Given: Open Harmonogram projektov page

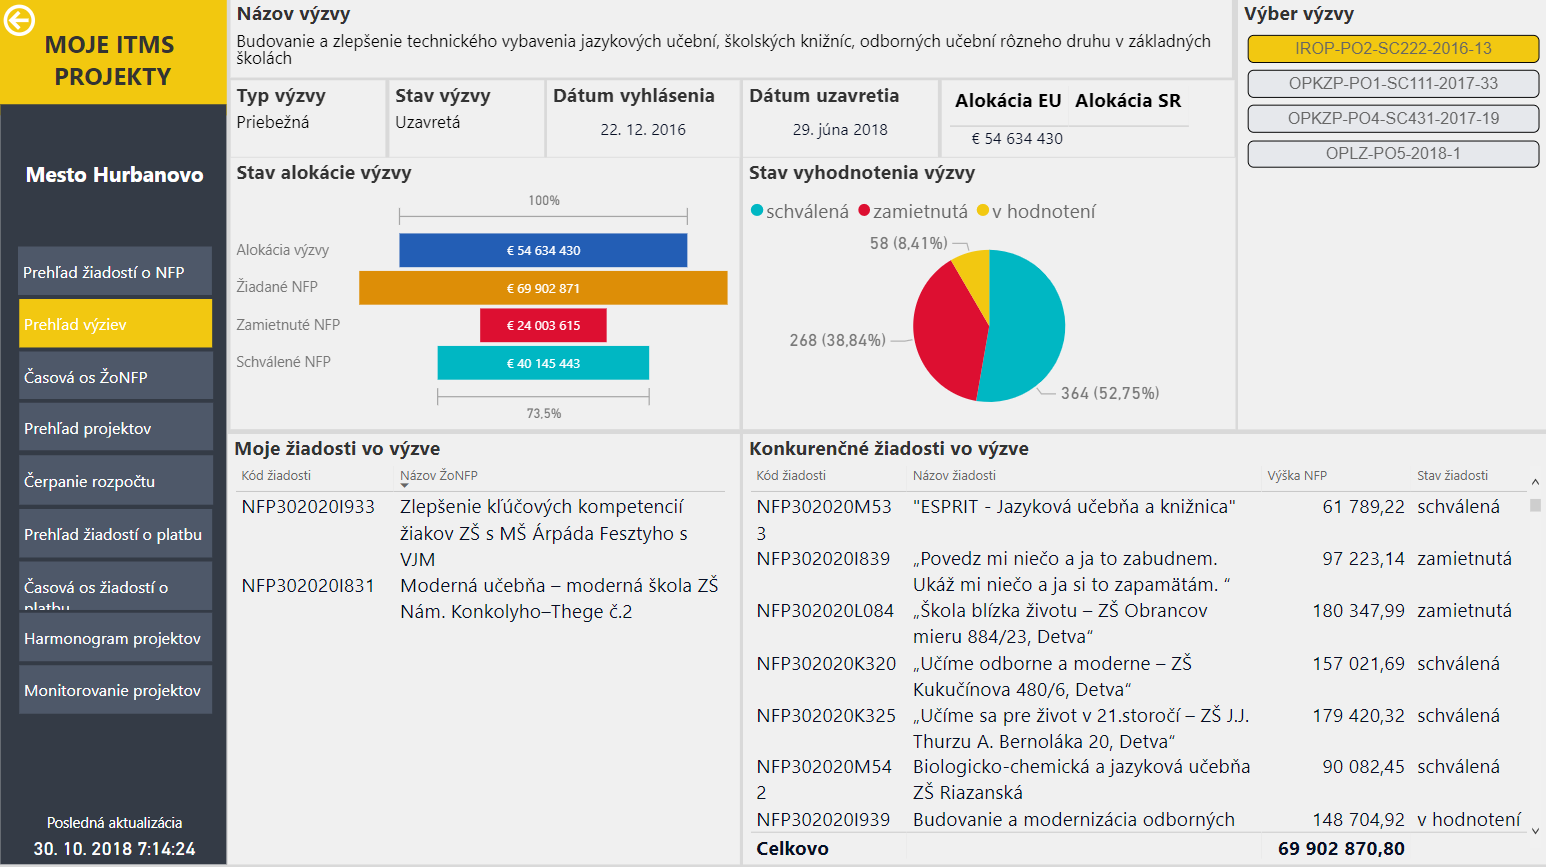Looking at the screenshot, I should (115, 638).
